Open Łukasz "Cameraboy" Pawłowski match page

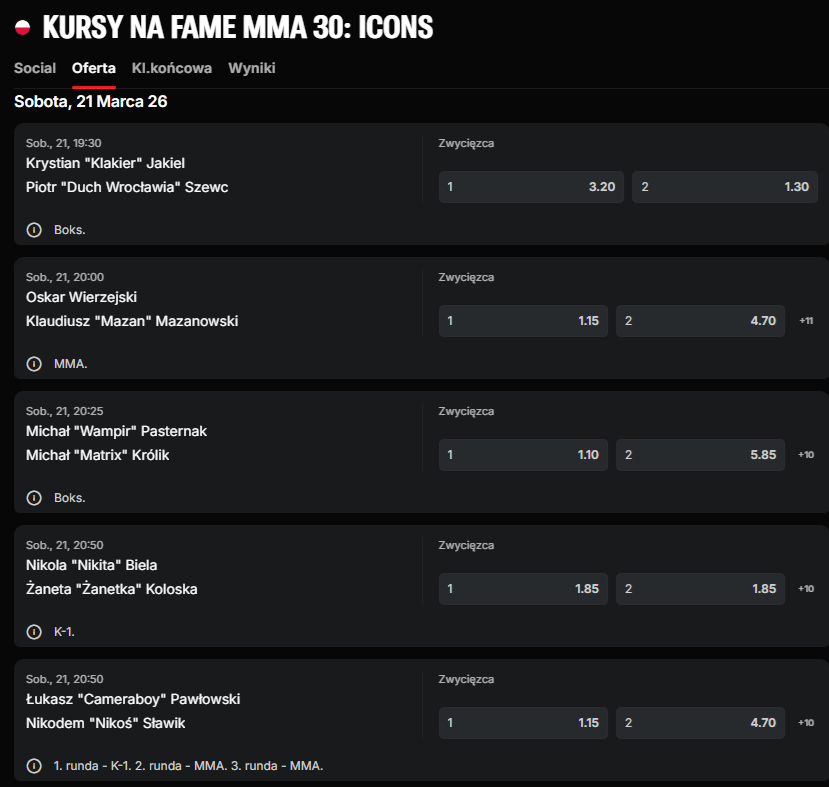tap(133, 699)
